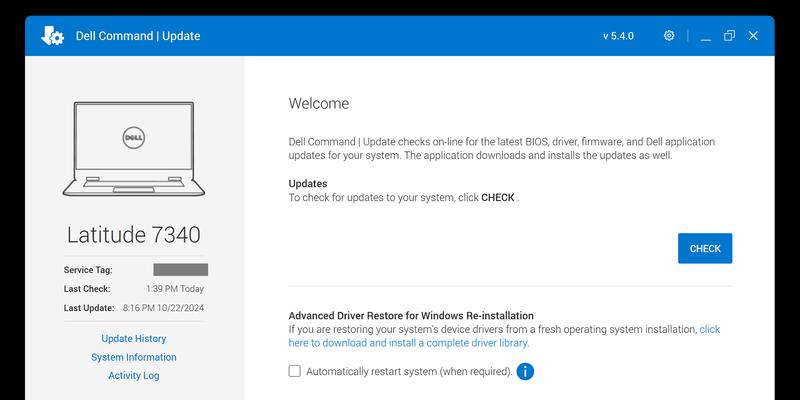The image size is (800, 400).
Task: Minimize the Dell Command Update window
Action: click(x=705, y=36)
